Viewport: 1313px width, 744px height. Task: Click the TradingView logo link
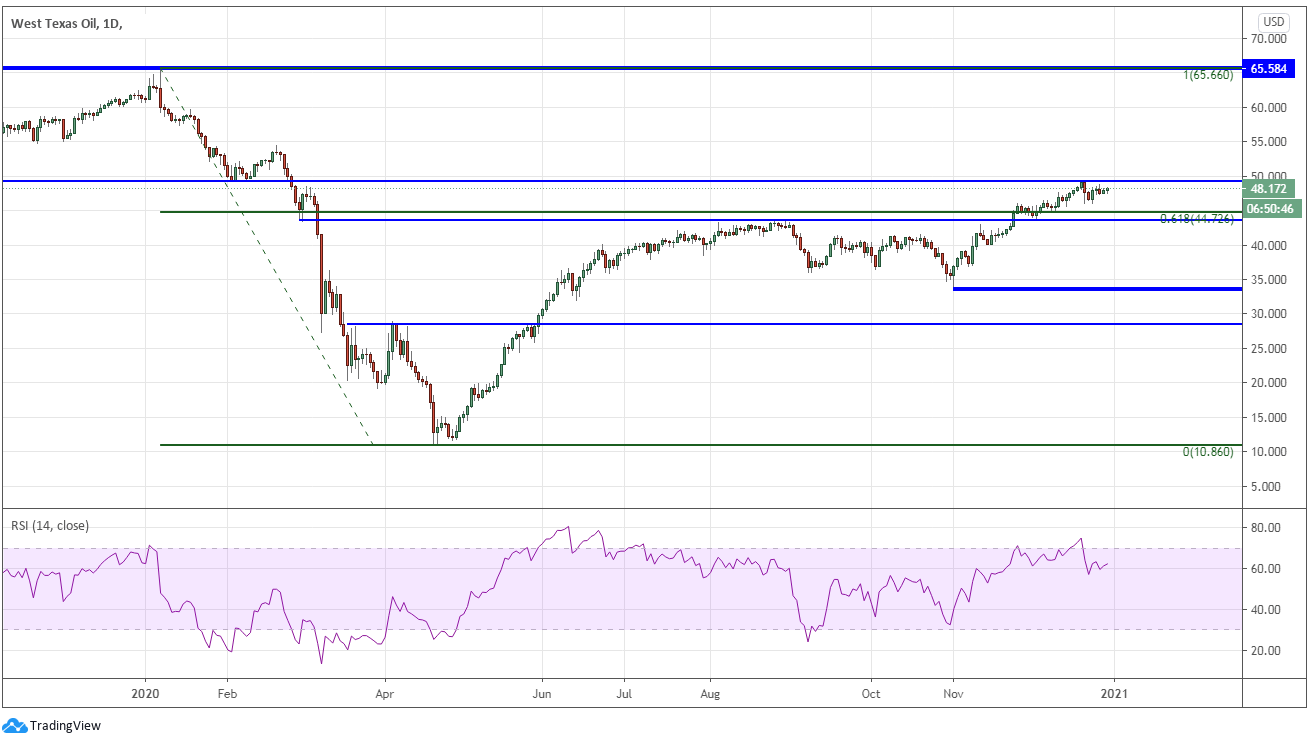point(52,726)
